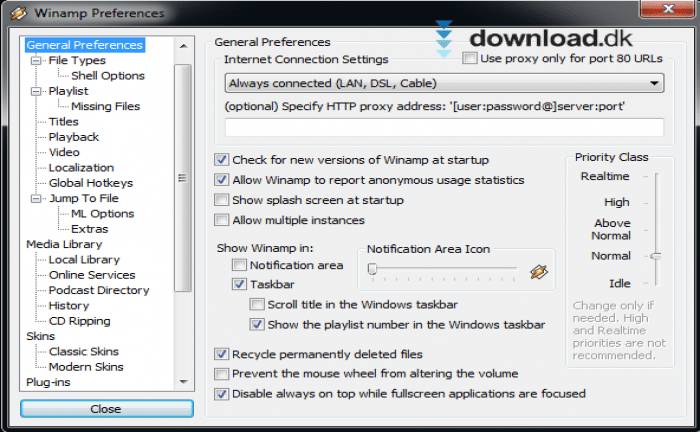
Task: Open CD Ripping preferences
Action: pyautogui.click(x=79, y=321)
